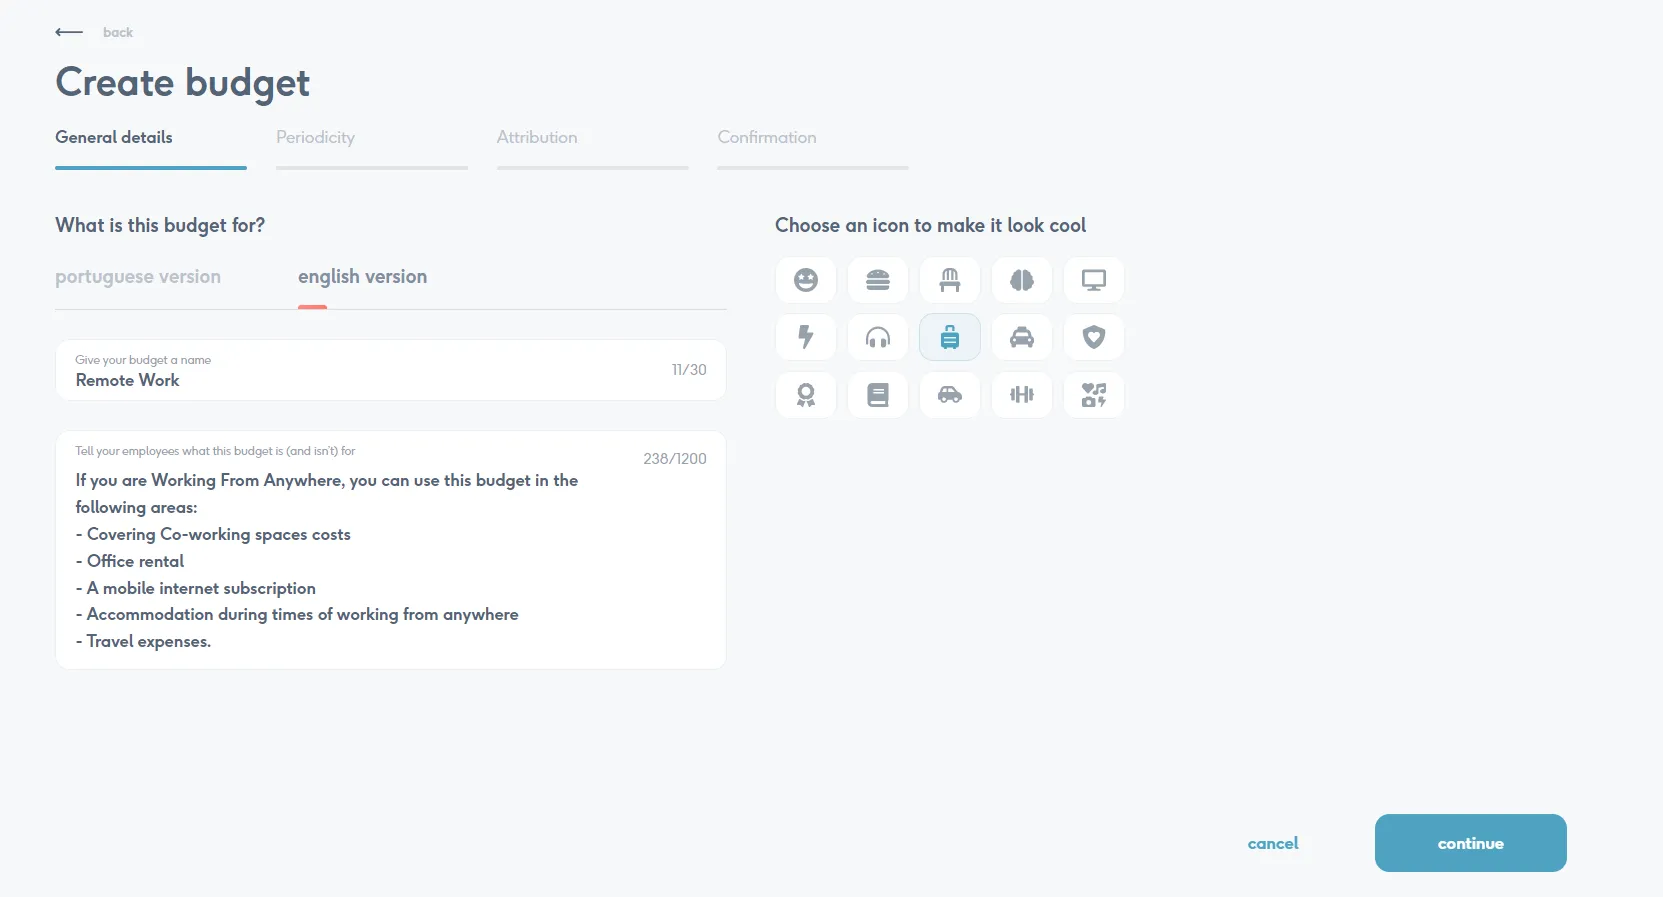Screen dimensions: 1663x897
Task: Pick the dumbbell fitness icon
Action: [x=1021, y=395]
